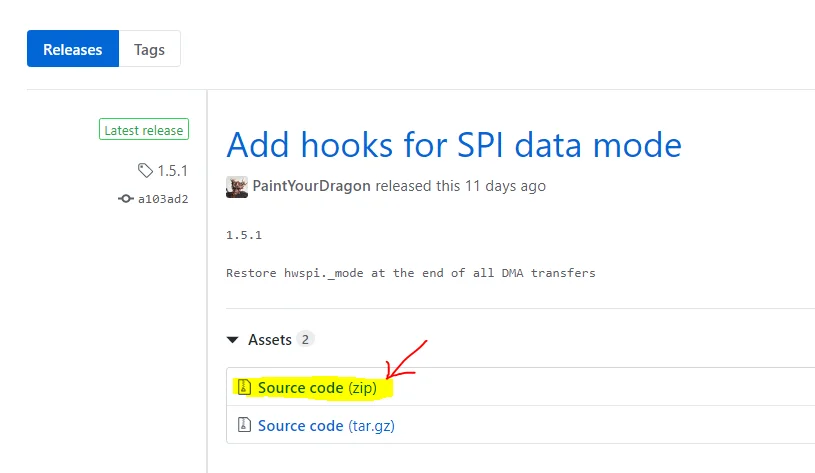Open the 1.5.1 tag link
The width and height of the screenshot is (815, 473).
[173, 170]
